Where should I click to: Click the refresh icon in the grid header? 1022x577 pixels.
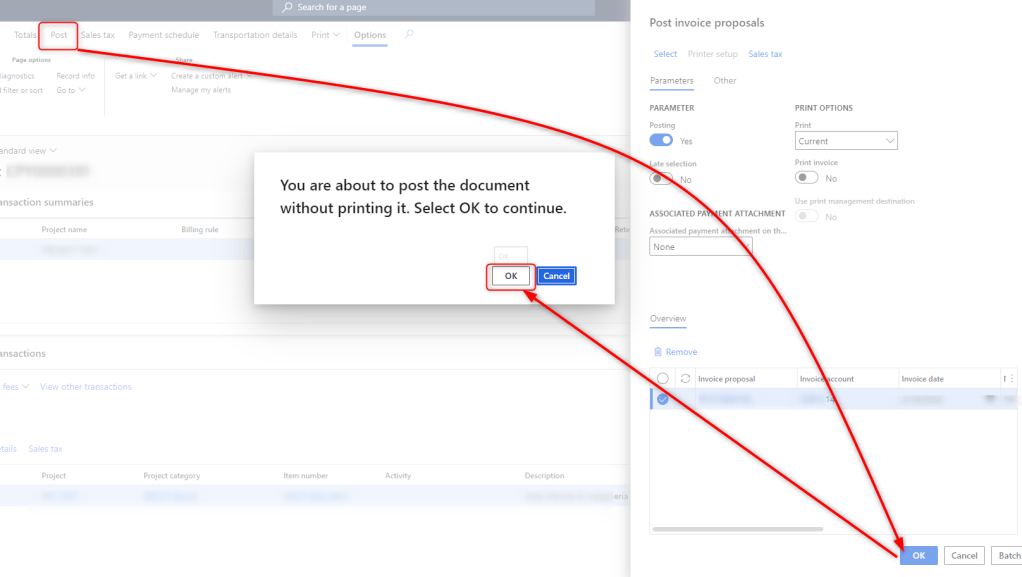coord(685,379)
